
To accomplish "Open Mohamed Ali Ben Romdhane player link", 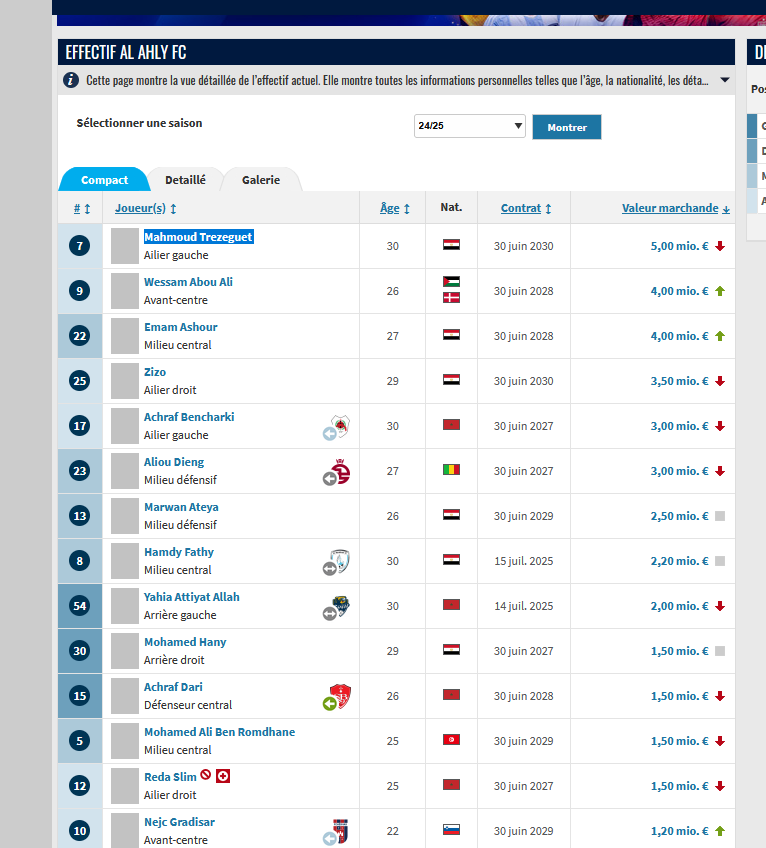I will click(220, 732).
